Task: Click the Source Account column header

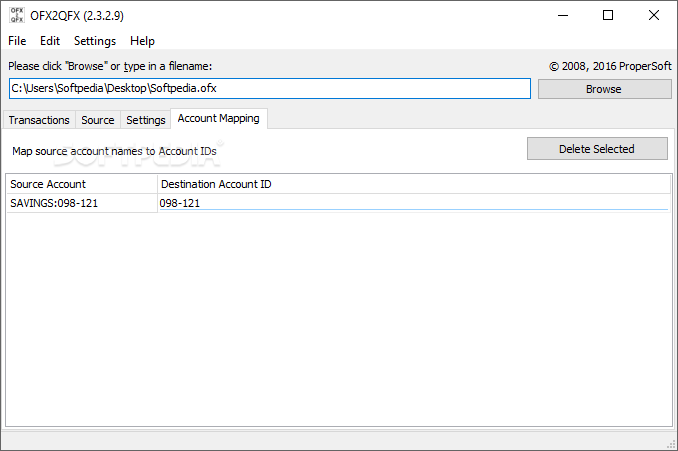Action: [x=82, y=184]
